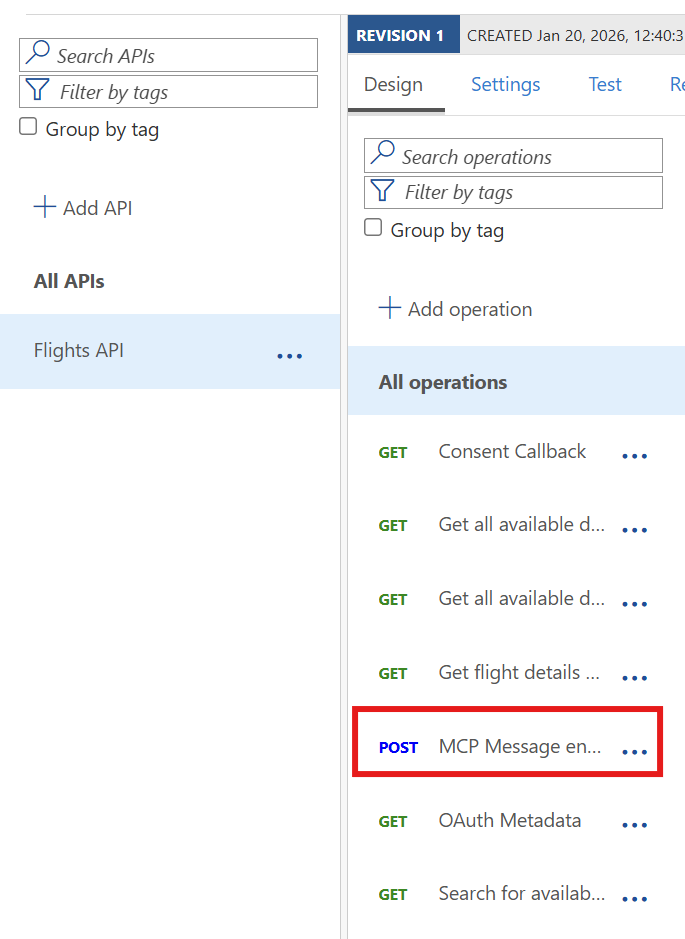The width and height of the screenshot is (685, 939).
Task: Open ellipsis menu for MCP Message endpoint operation
Action: (x=635, y=752)
